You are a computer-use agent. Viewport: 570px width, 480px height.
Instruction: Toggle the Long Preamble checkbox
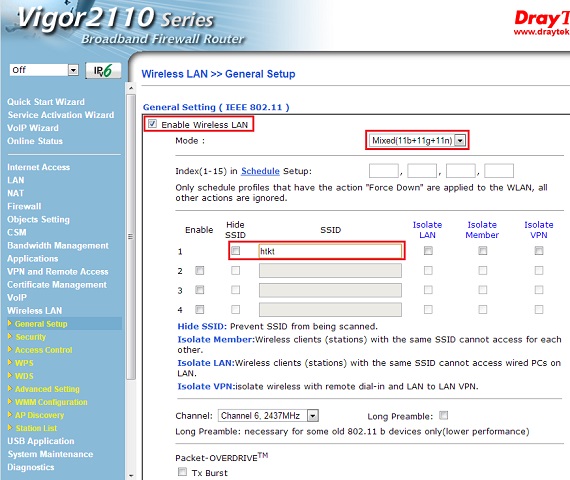pyautogui.click(x=443, y=415)
